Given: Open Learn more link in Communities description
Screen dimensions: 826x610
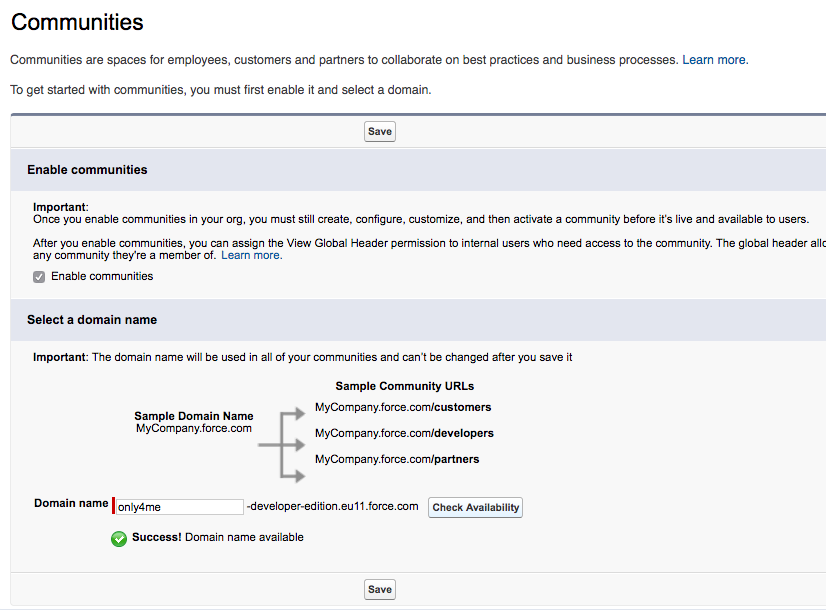Looking at the screenshot, I should [x=714, y=60].
